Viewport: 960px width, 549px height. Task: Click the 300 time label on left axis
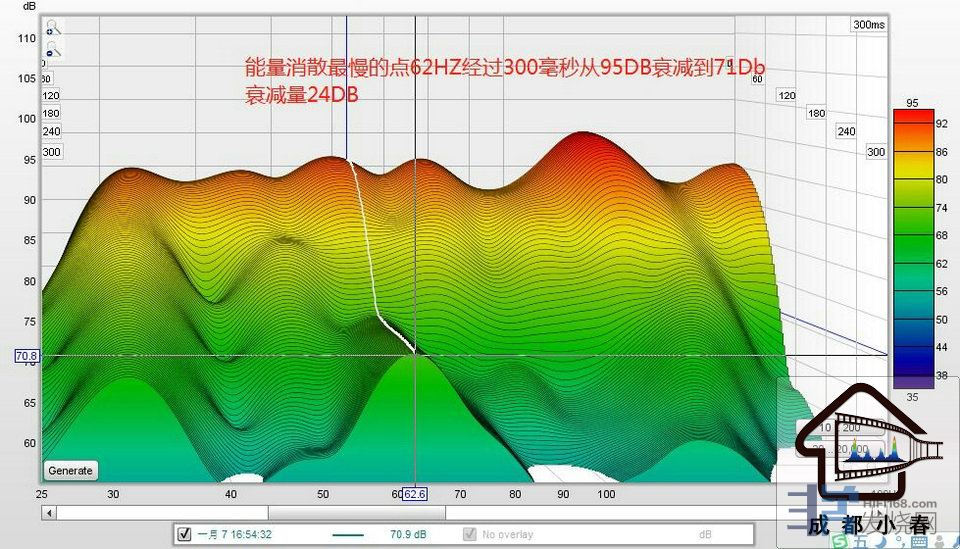point(51,152)
